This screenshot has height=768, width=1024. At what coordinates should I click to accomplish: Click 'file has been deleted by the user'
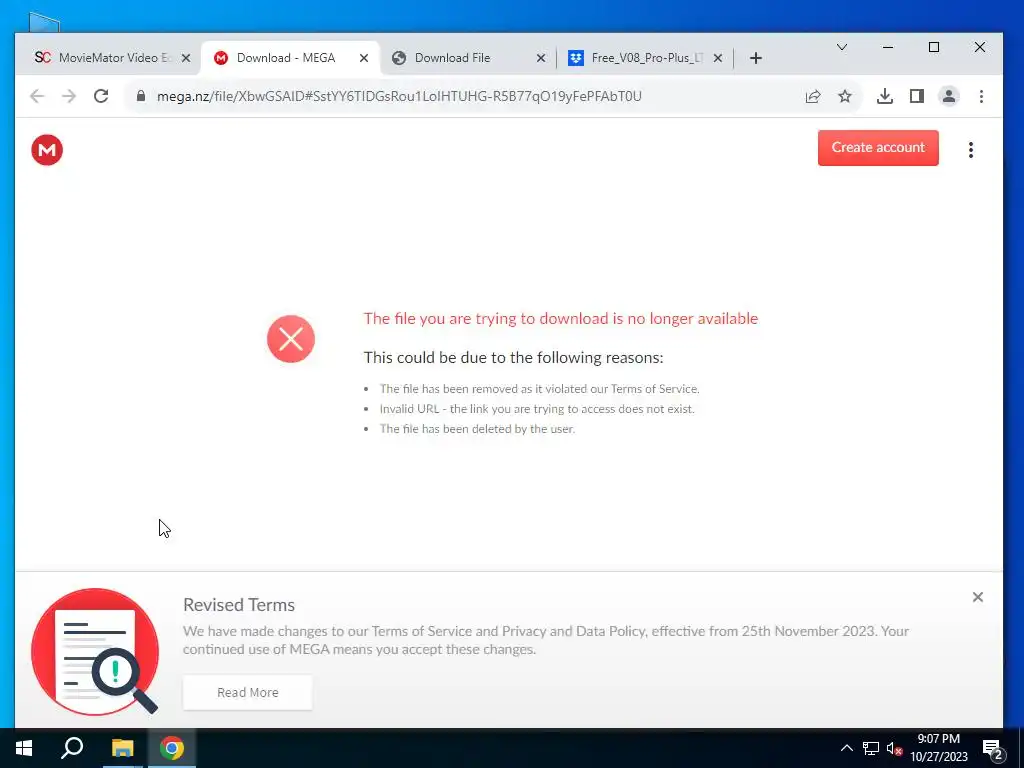477,429
